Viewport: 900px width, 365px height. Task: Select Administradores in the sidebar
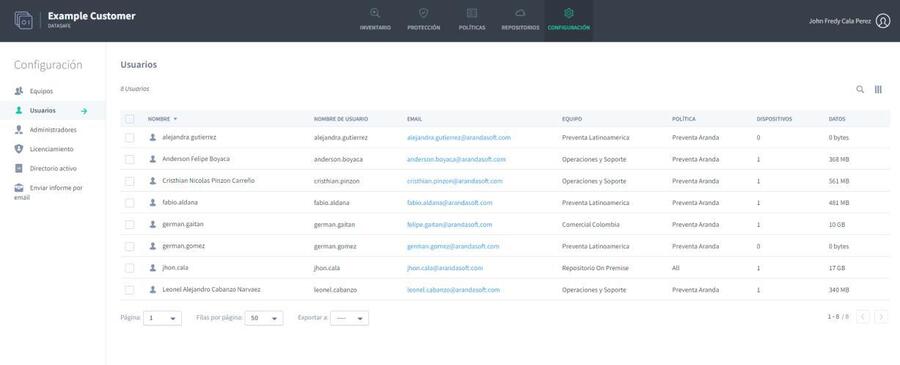[53, 130]
